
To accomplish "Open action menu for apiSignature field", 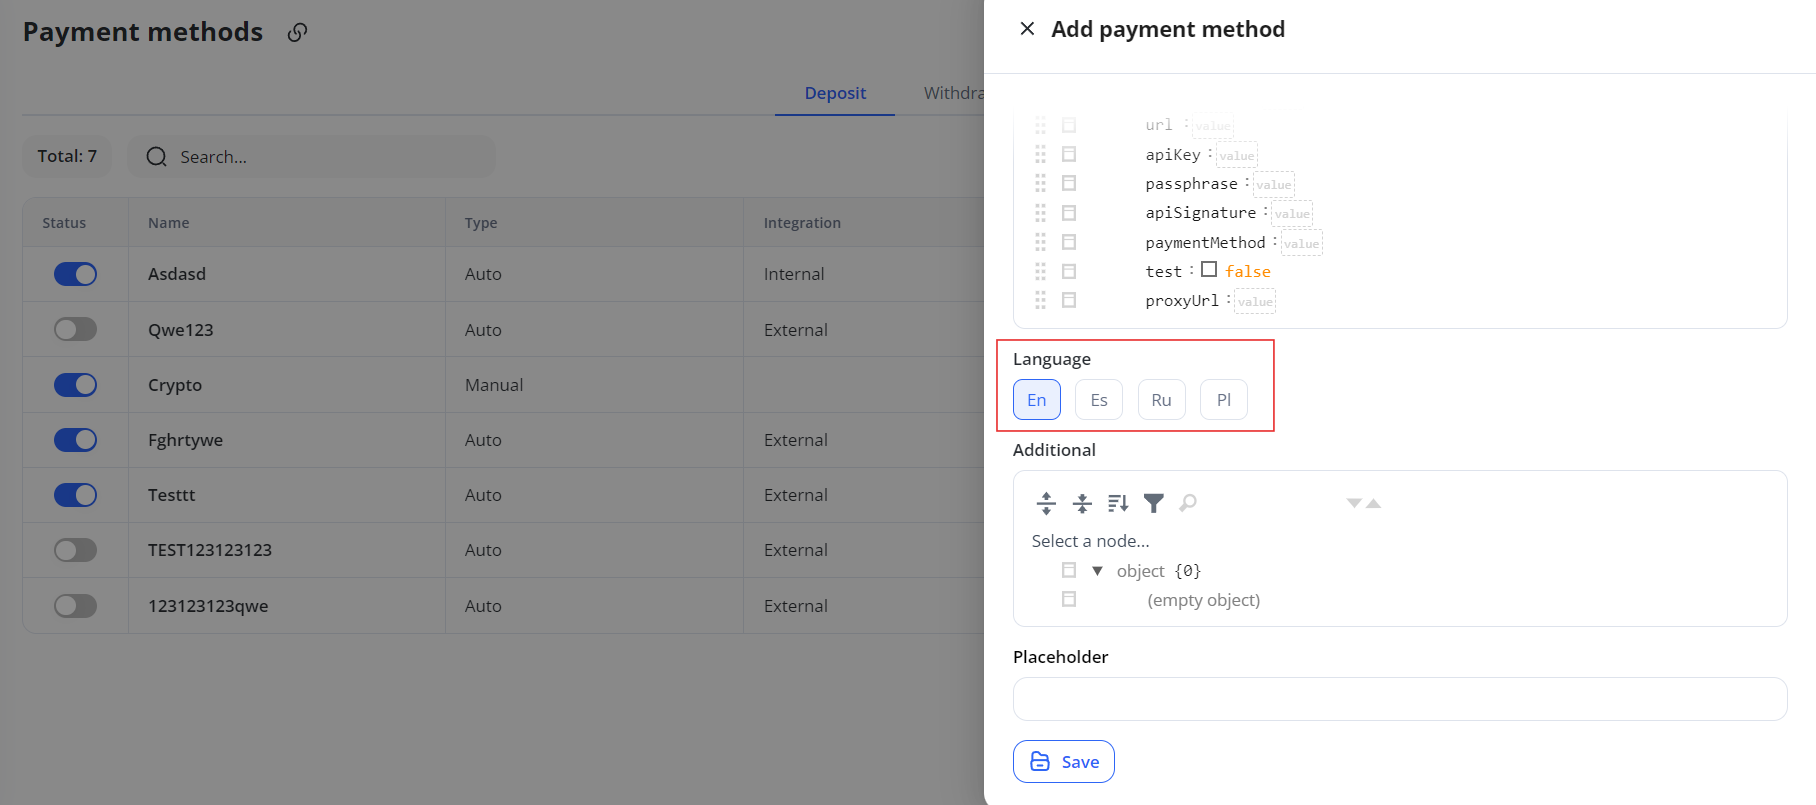I will [1069, 213].
